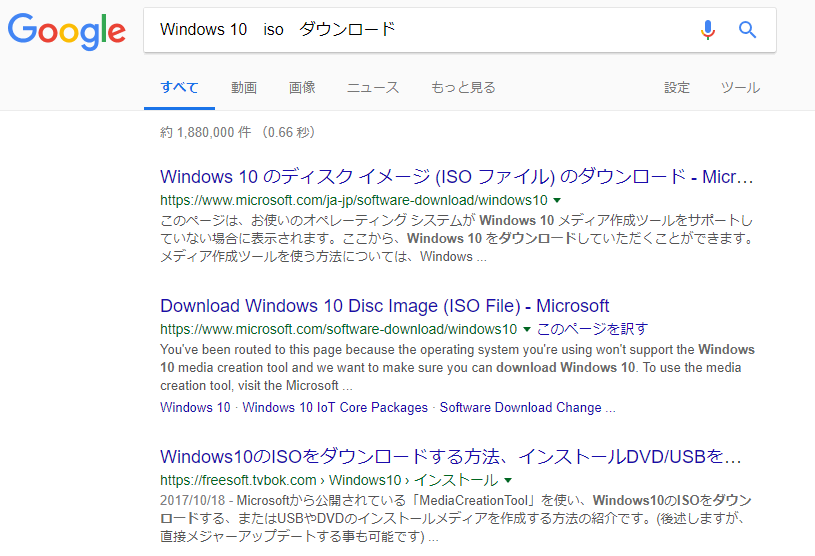This screenshot has height=556, width=815.
Task: Click the blue magnifier search button
Action: pos(747,30)
